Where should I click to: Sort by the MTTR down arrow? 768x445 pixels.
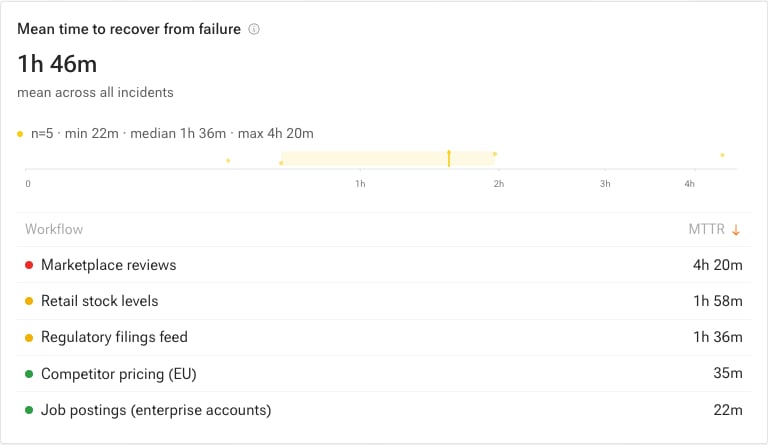click(x=736, y=230)
